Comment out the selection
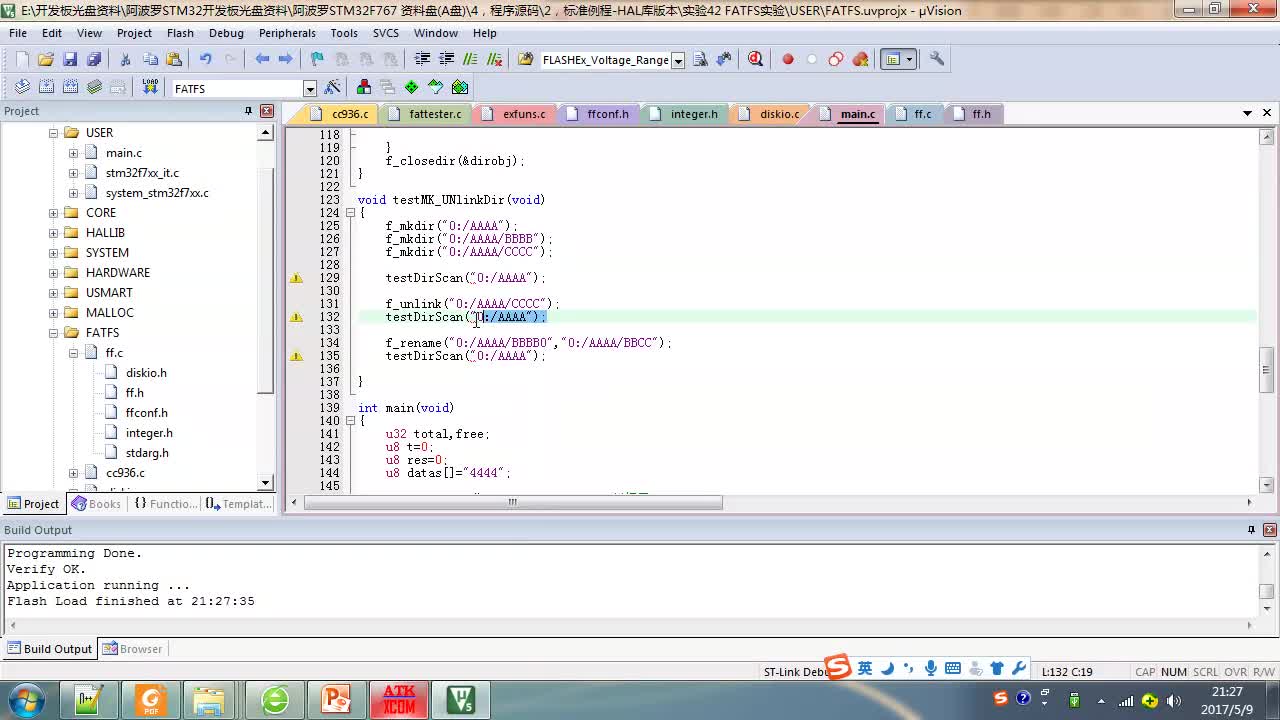Image resolution: width=1280 pixels, height=720 pixels. coord(470,59)
